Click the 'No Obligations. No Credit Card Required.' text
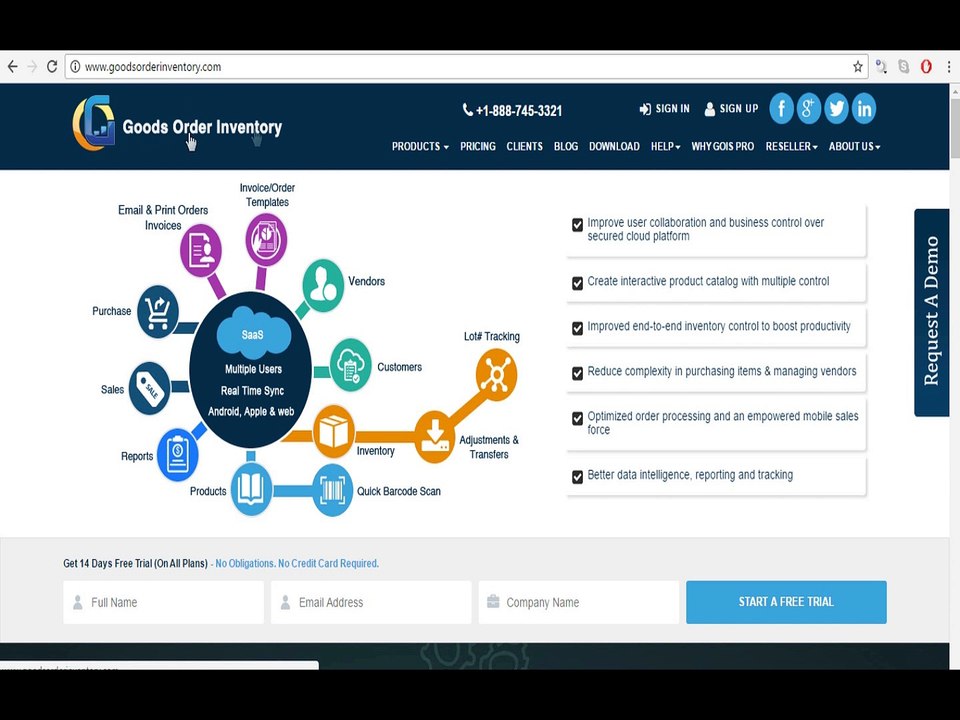The width and height of the screenshot is (960, 720). [297, 563]
